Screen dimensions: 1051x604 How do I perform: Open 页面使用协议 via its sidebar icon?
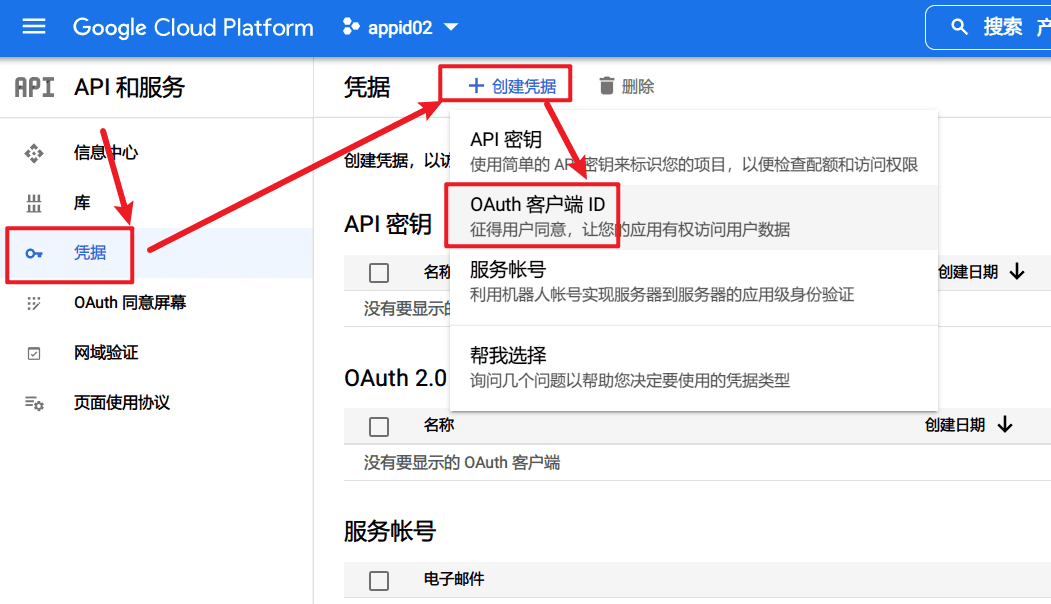[x=34, y=403]
